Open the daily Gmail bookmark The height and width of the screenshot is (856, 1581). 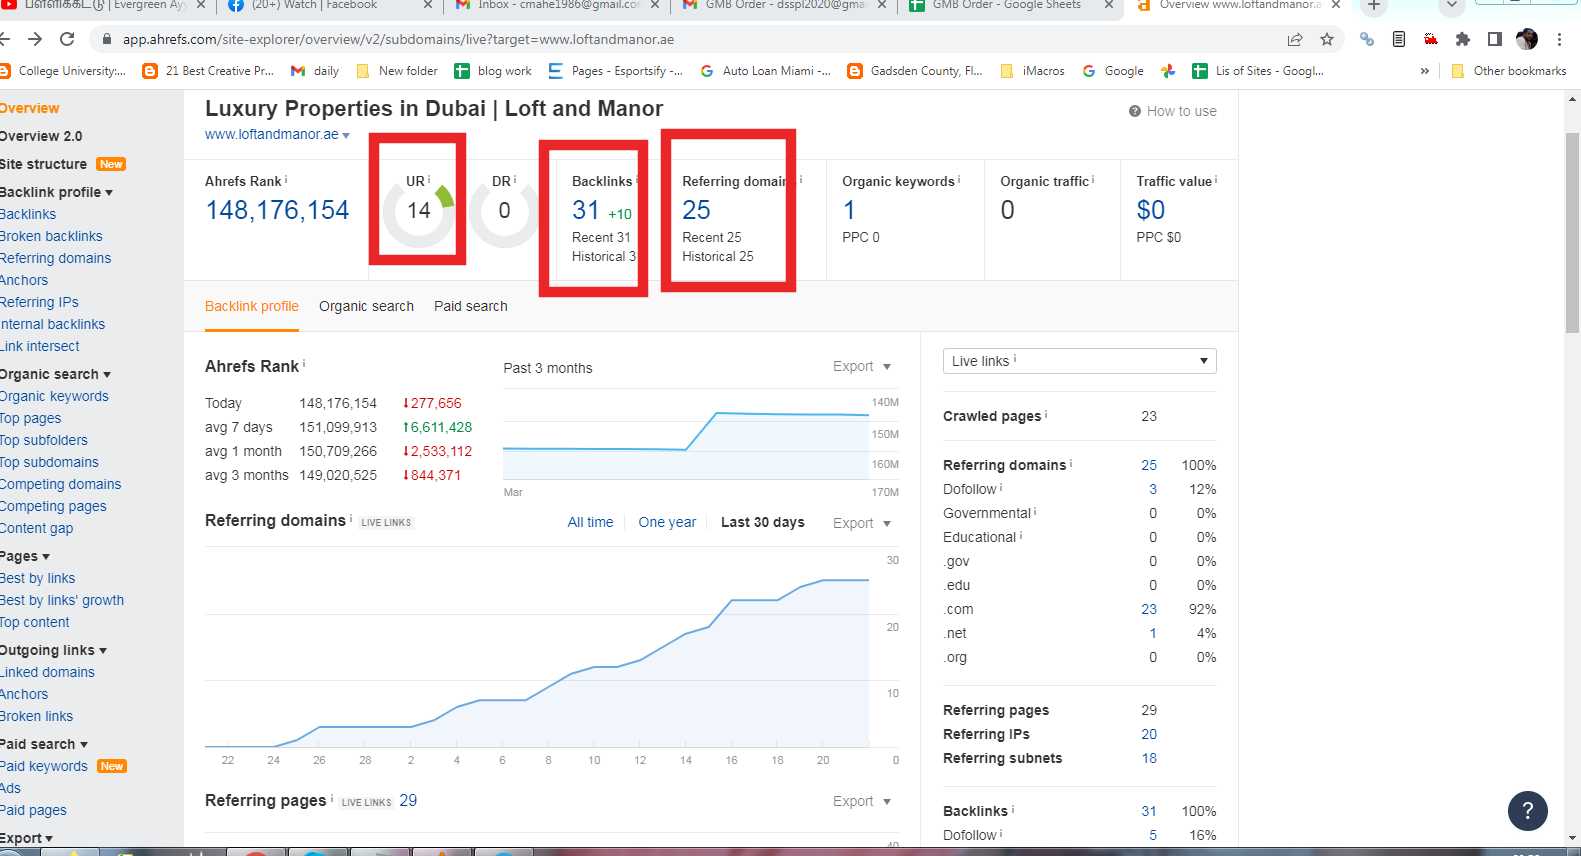click(315, 71)
